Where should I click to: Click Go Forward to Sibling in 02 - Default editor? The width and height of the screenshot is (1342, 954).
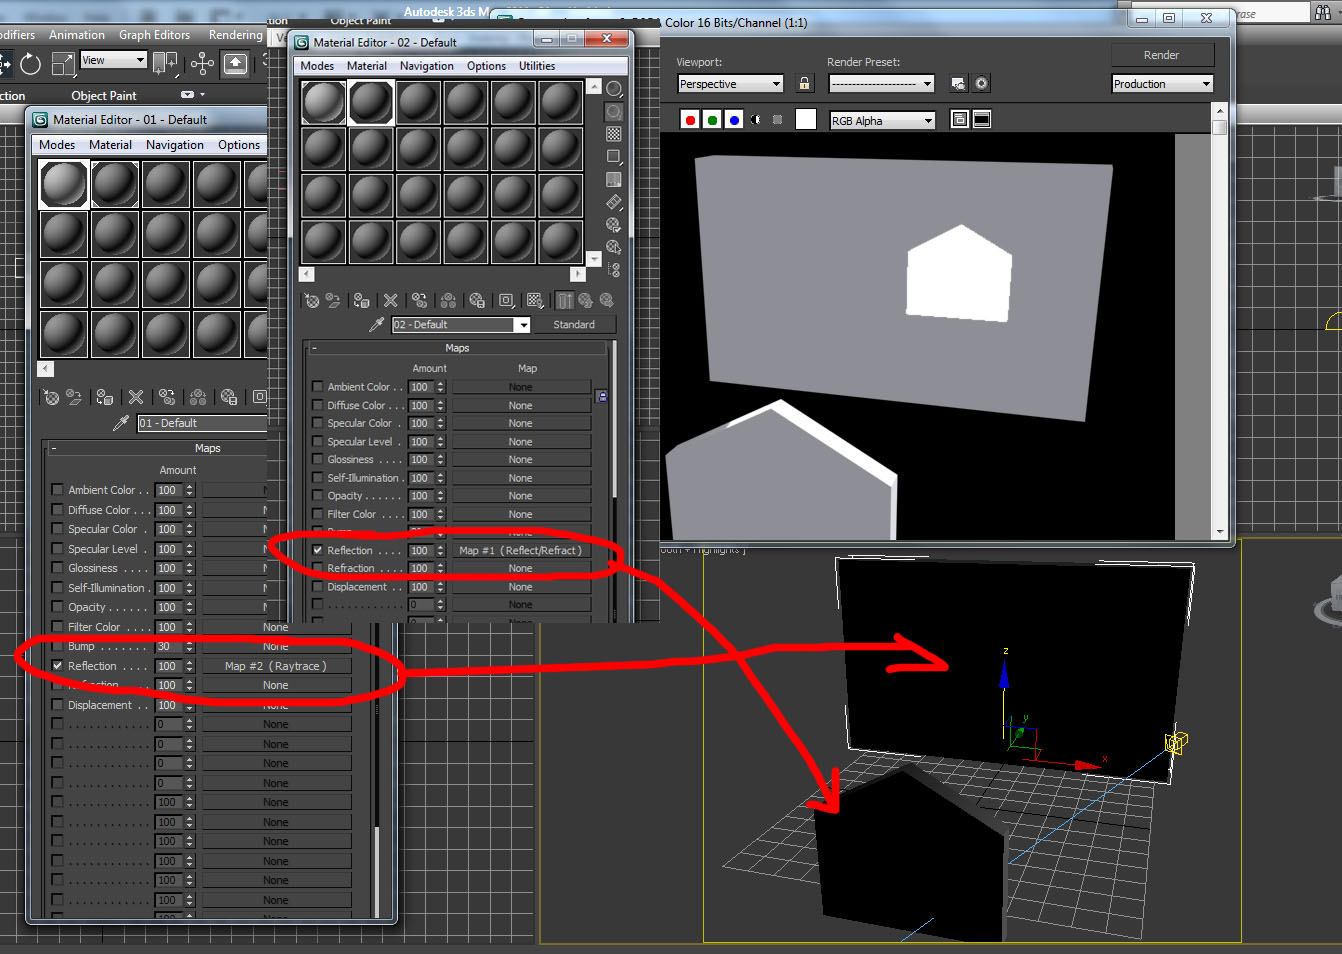pyautogui.click(x=605, y=300)
